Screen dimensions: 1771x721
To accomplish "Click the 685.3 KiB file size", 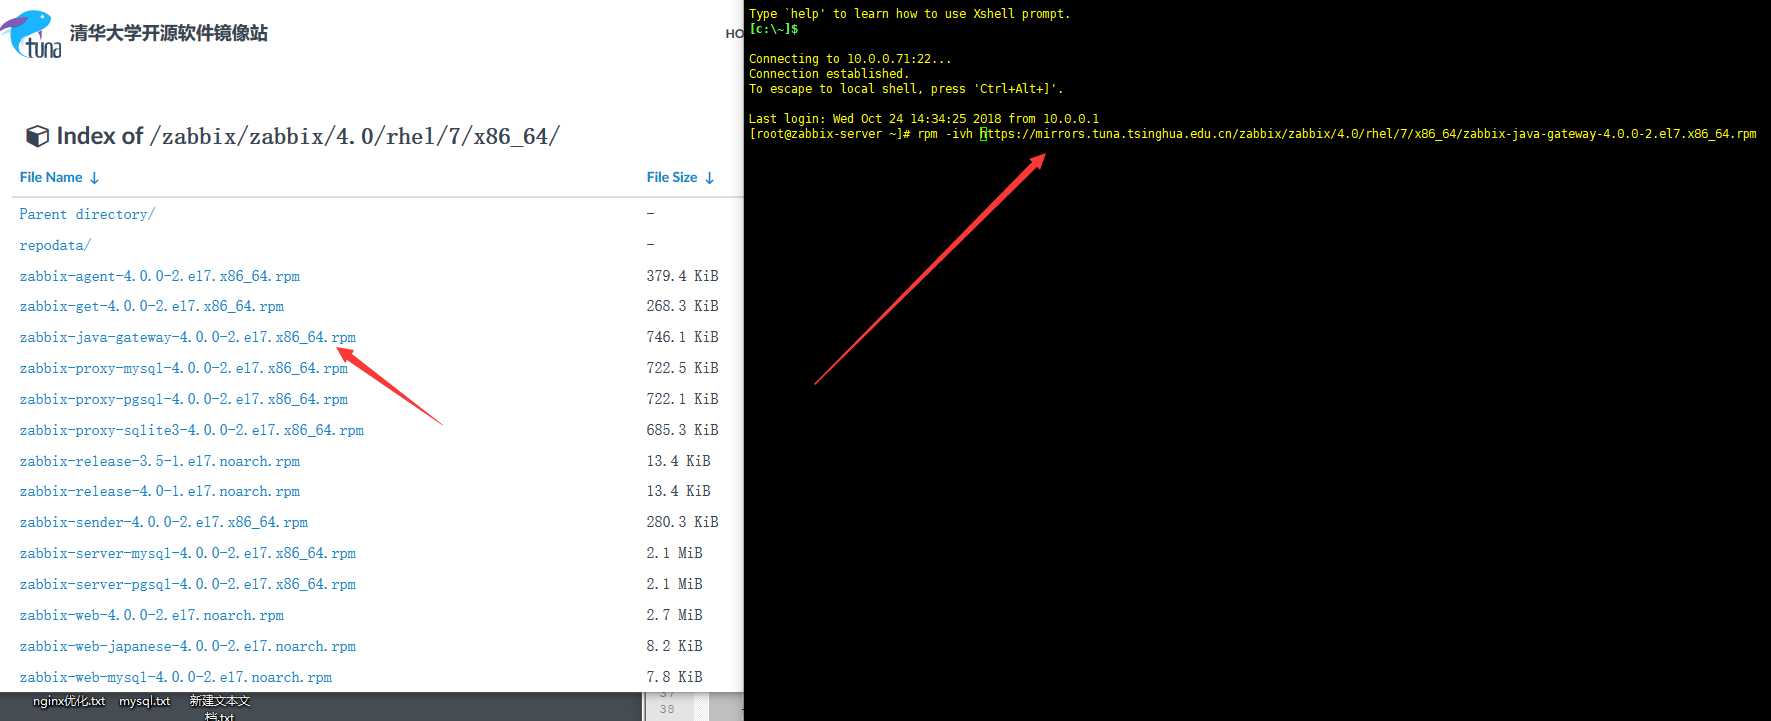I will [x=682, y=430].
